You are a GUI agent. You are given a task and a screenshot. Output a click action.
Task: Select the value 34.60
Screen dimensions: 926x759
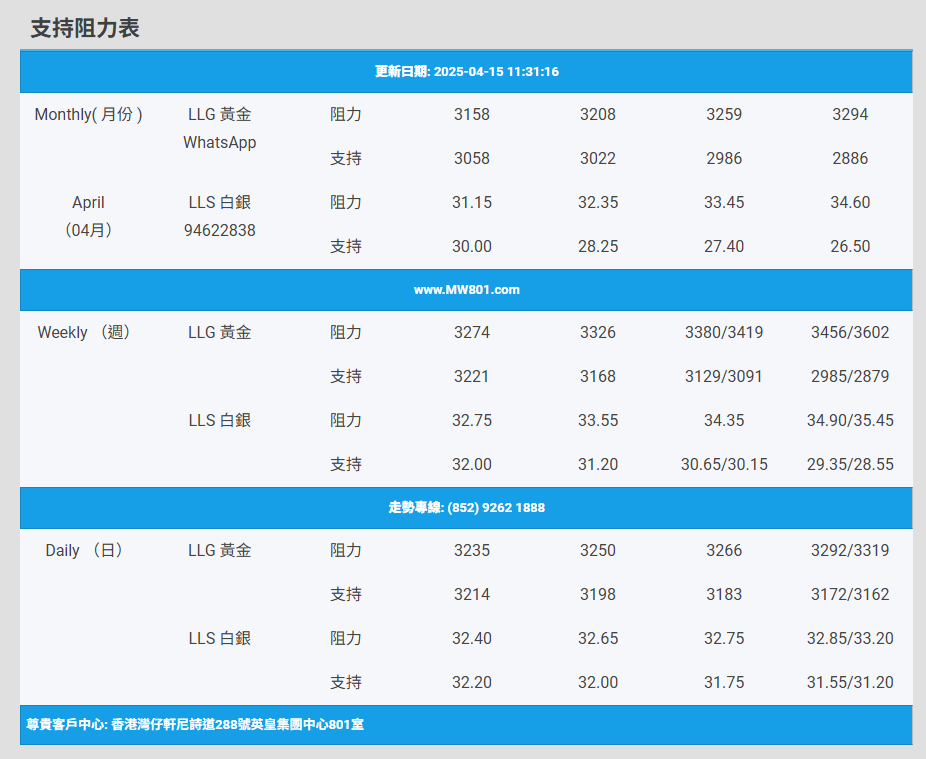[850, 202]
